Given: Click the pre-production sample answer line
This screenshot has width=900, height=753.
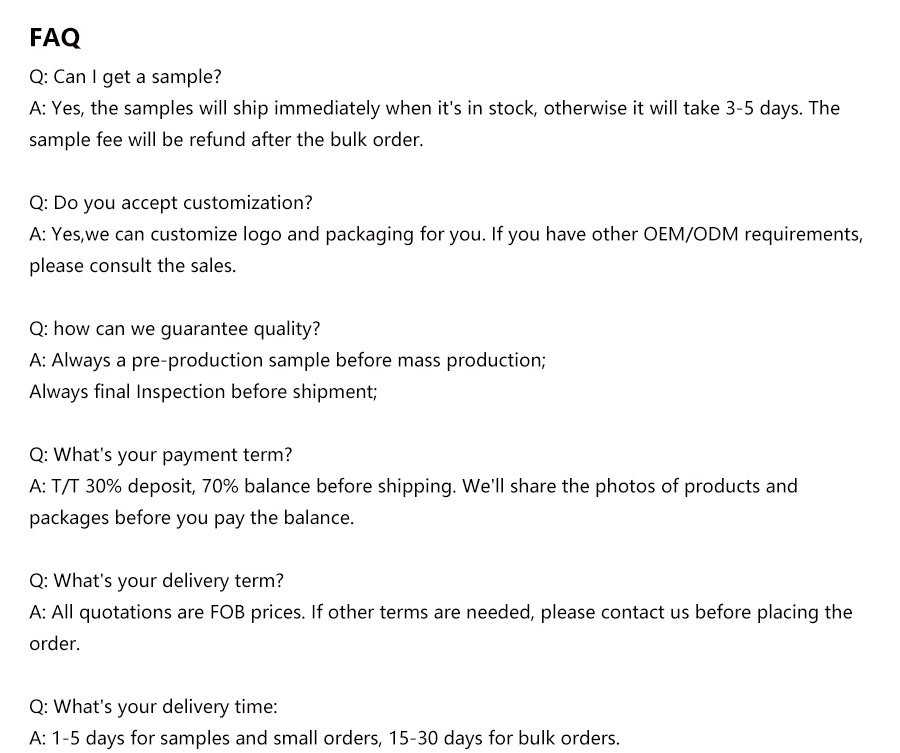Looking at the screenshot, I should coord(288,360).
